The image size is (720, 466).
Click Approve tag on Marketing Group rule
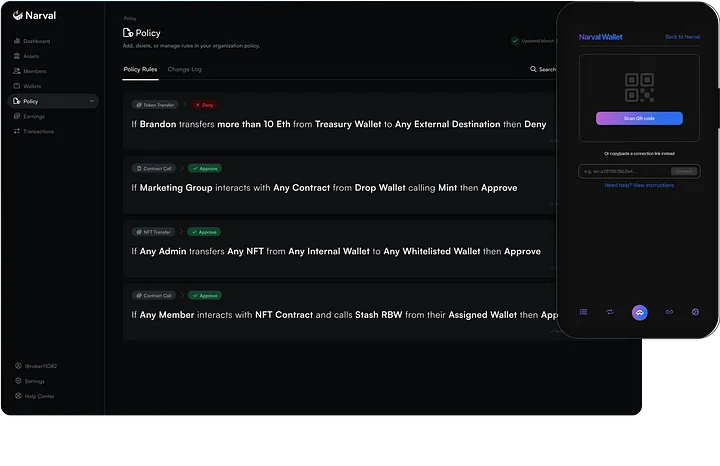(x=205, y=168)
